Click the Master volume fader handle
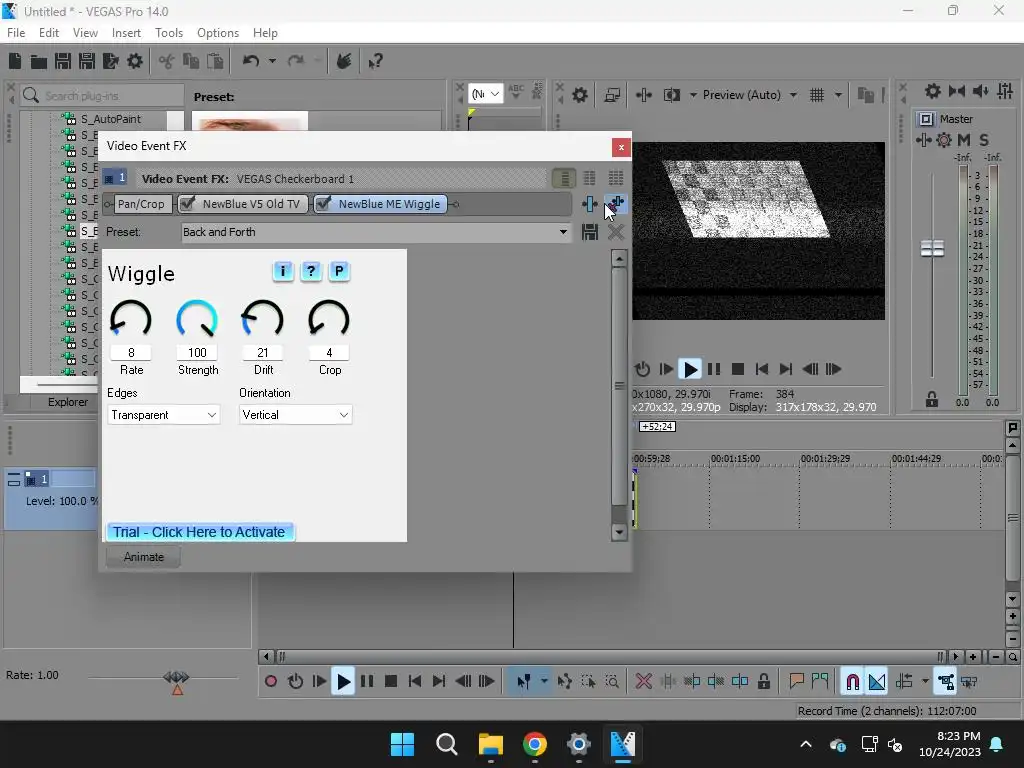The image size is (1024, 768). 932,248
